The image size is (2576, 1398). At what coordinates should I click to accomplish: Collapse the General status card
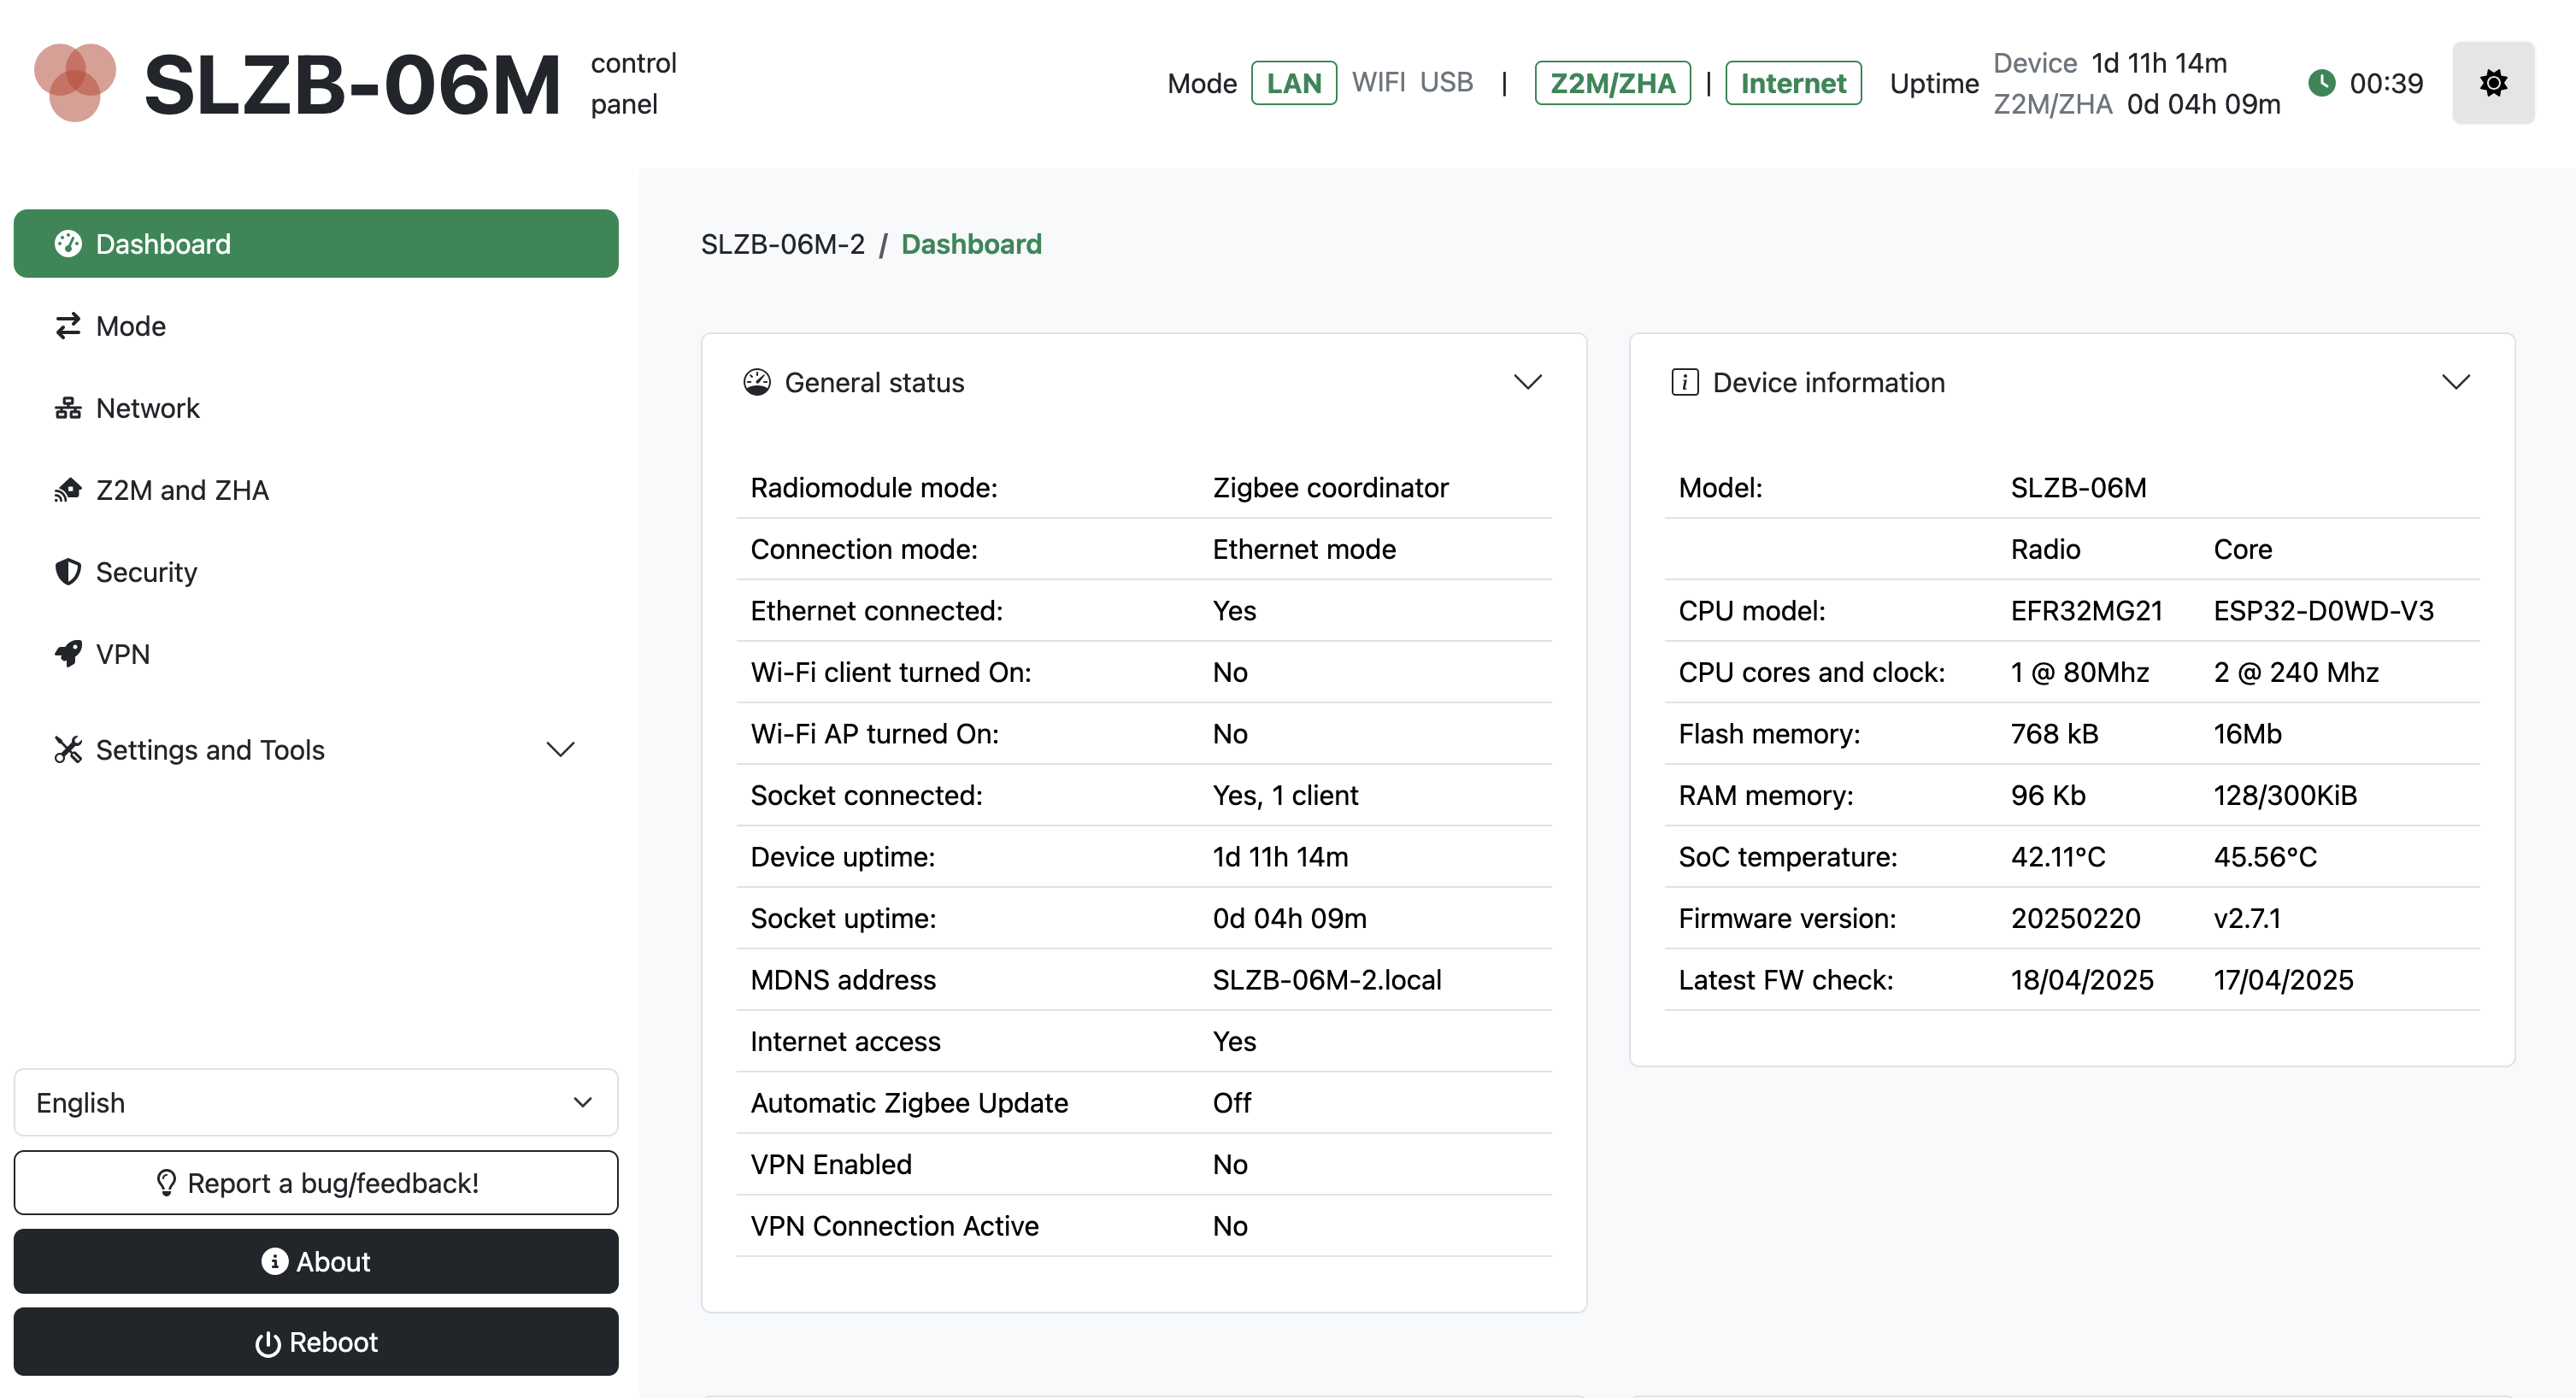point(1528,383)
